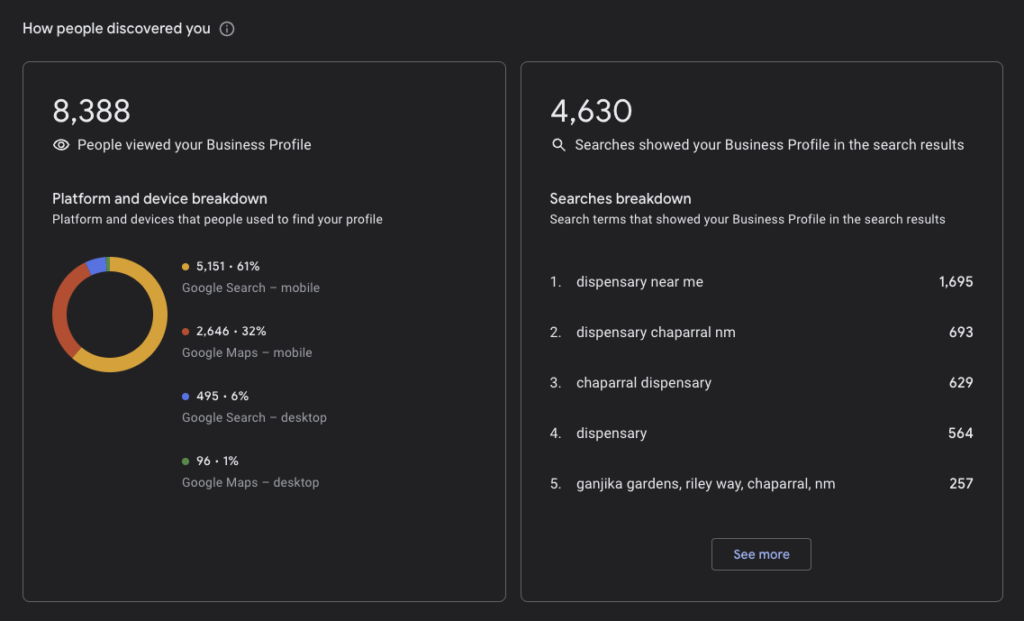The width and height of the screenshot is (1024, 621).
Task: Select the 'chaparral dispensary' search term row
Action: 643,383
